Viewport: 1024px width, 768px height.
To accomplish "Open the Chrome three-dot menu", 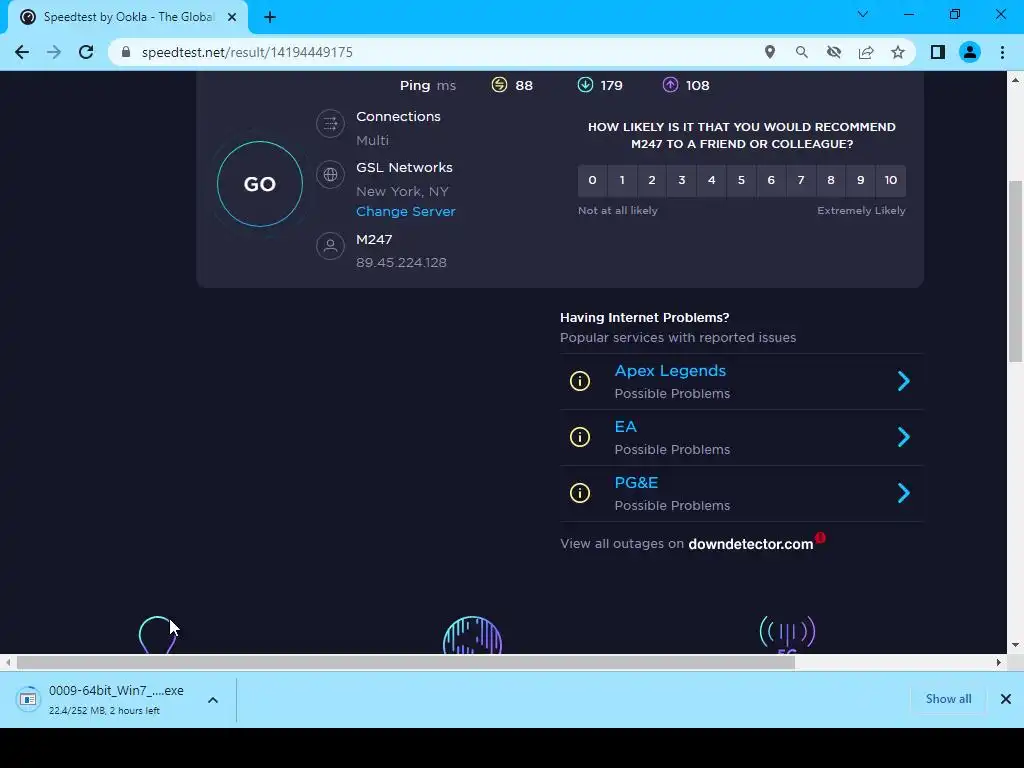I will pyautogui.click(x=1002, y=52).
